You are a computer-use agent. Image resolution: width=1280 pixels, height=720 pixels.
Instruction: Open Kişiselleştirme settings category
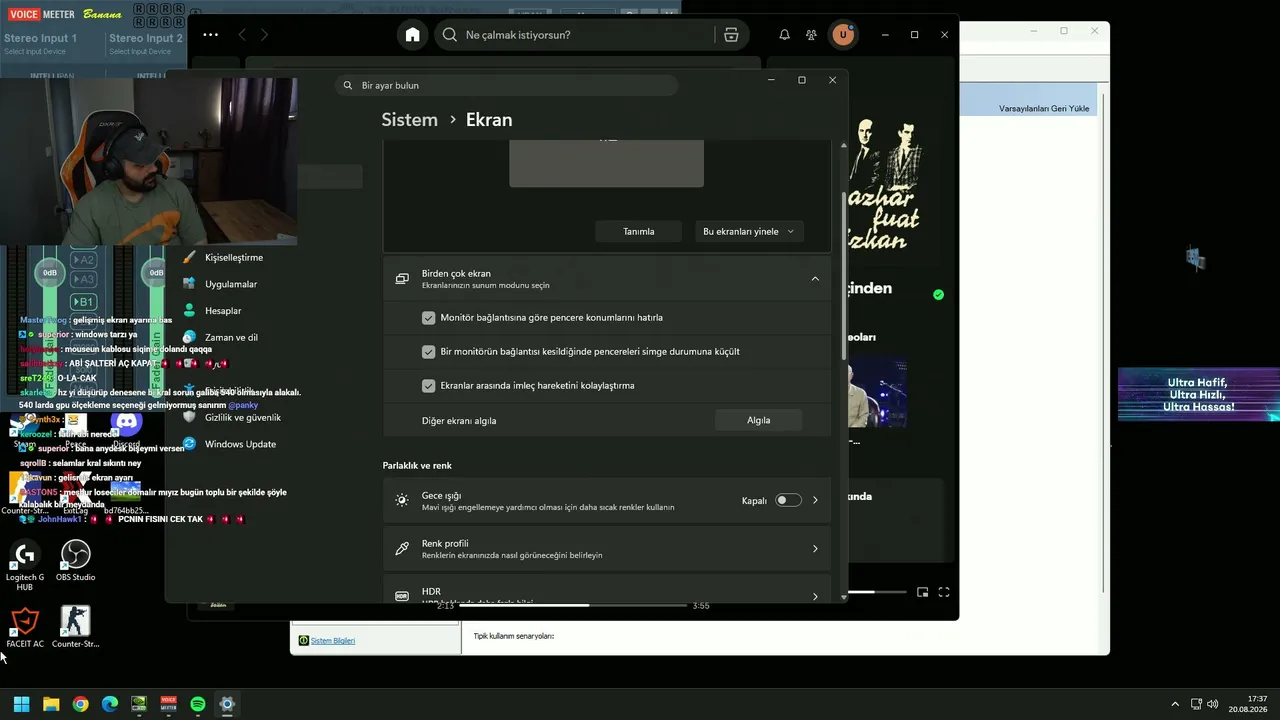[x=233, y=257]
